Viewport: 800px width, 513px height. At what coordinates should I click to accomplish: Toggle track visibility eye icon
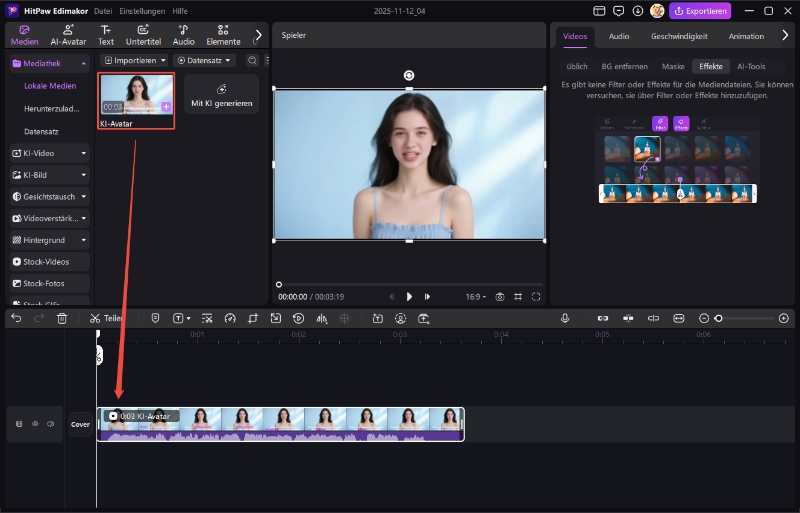[35, 424]
